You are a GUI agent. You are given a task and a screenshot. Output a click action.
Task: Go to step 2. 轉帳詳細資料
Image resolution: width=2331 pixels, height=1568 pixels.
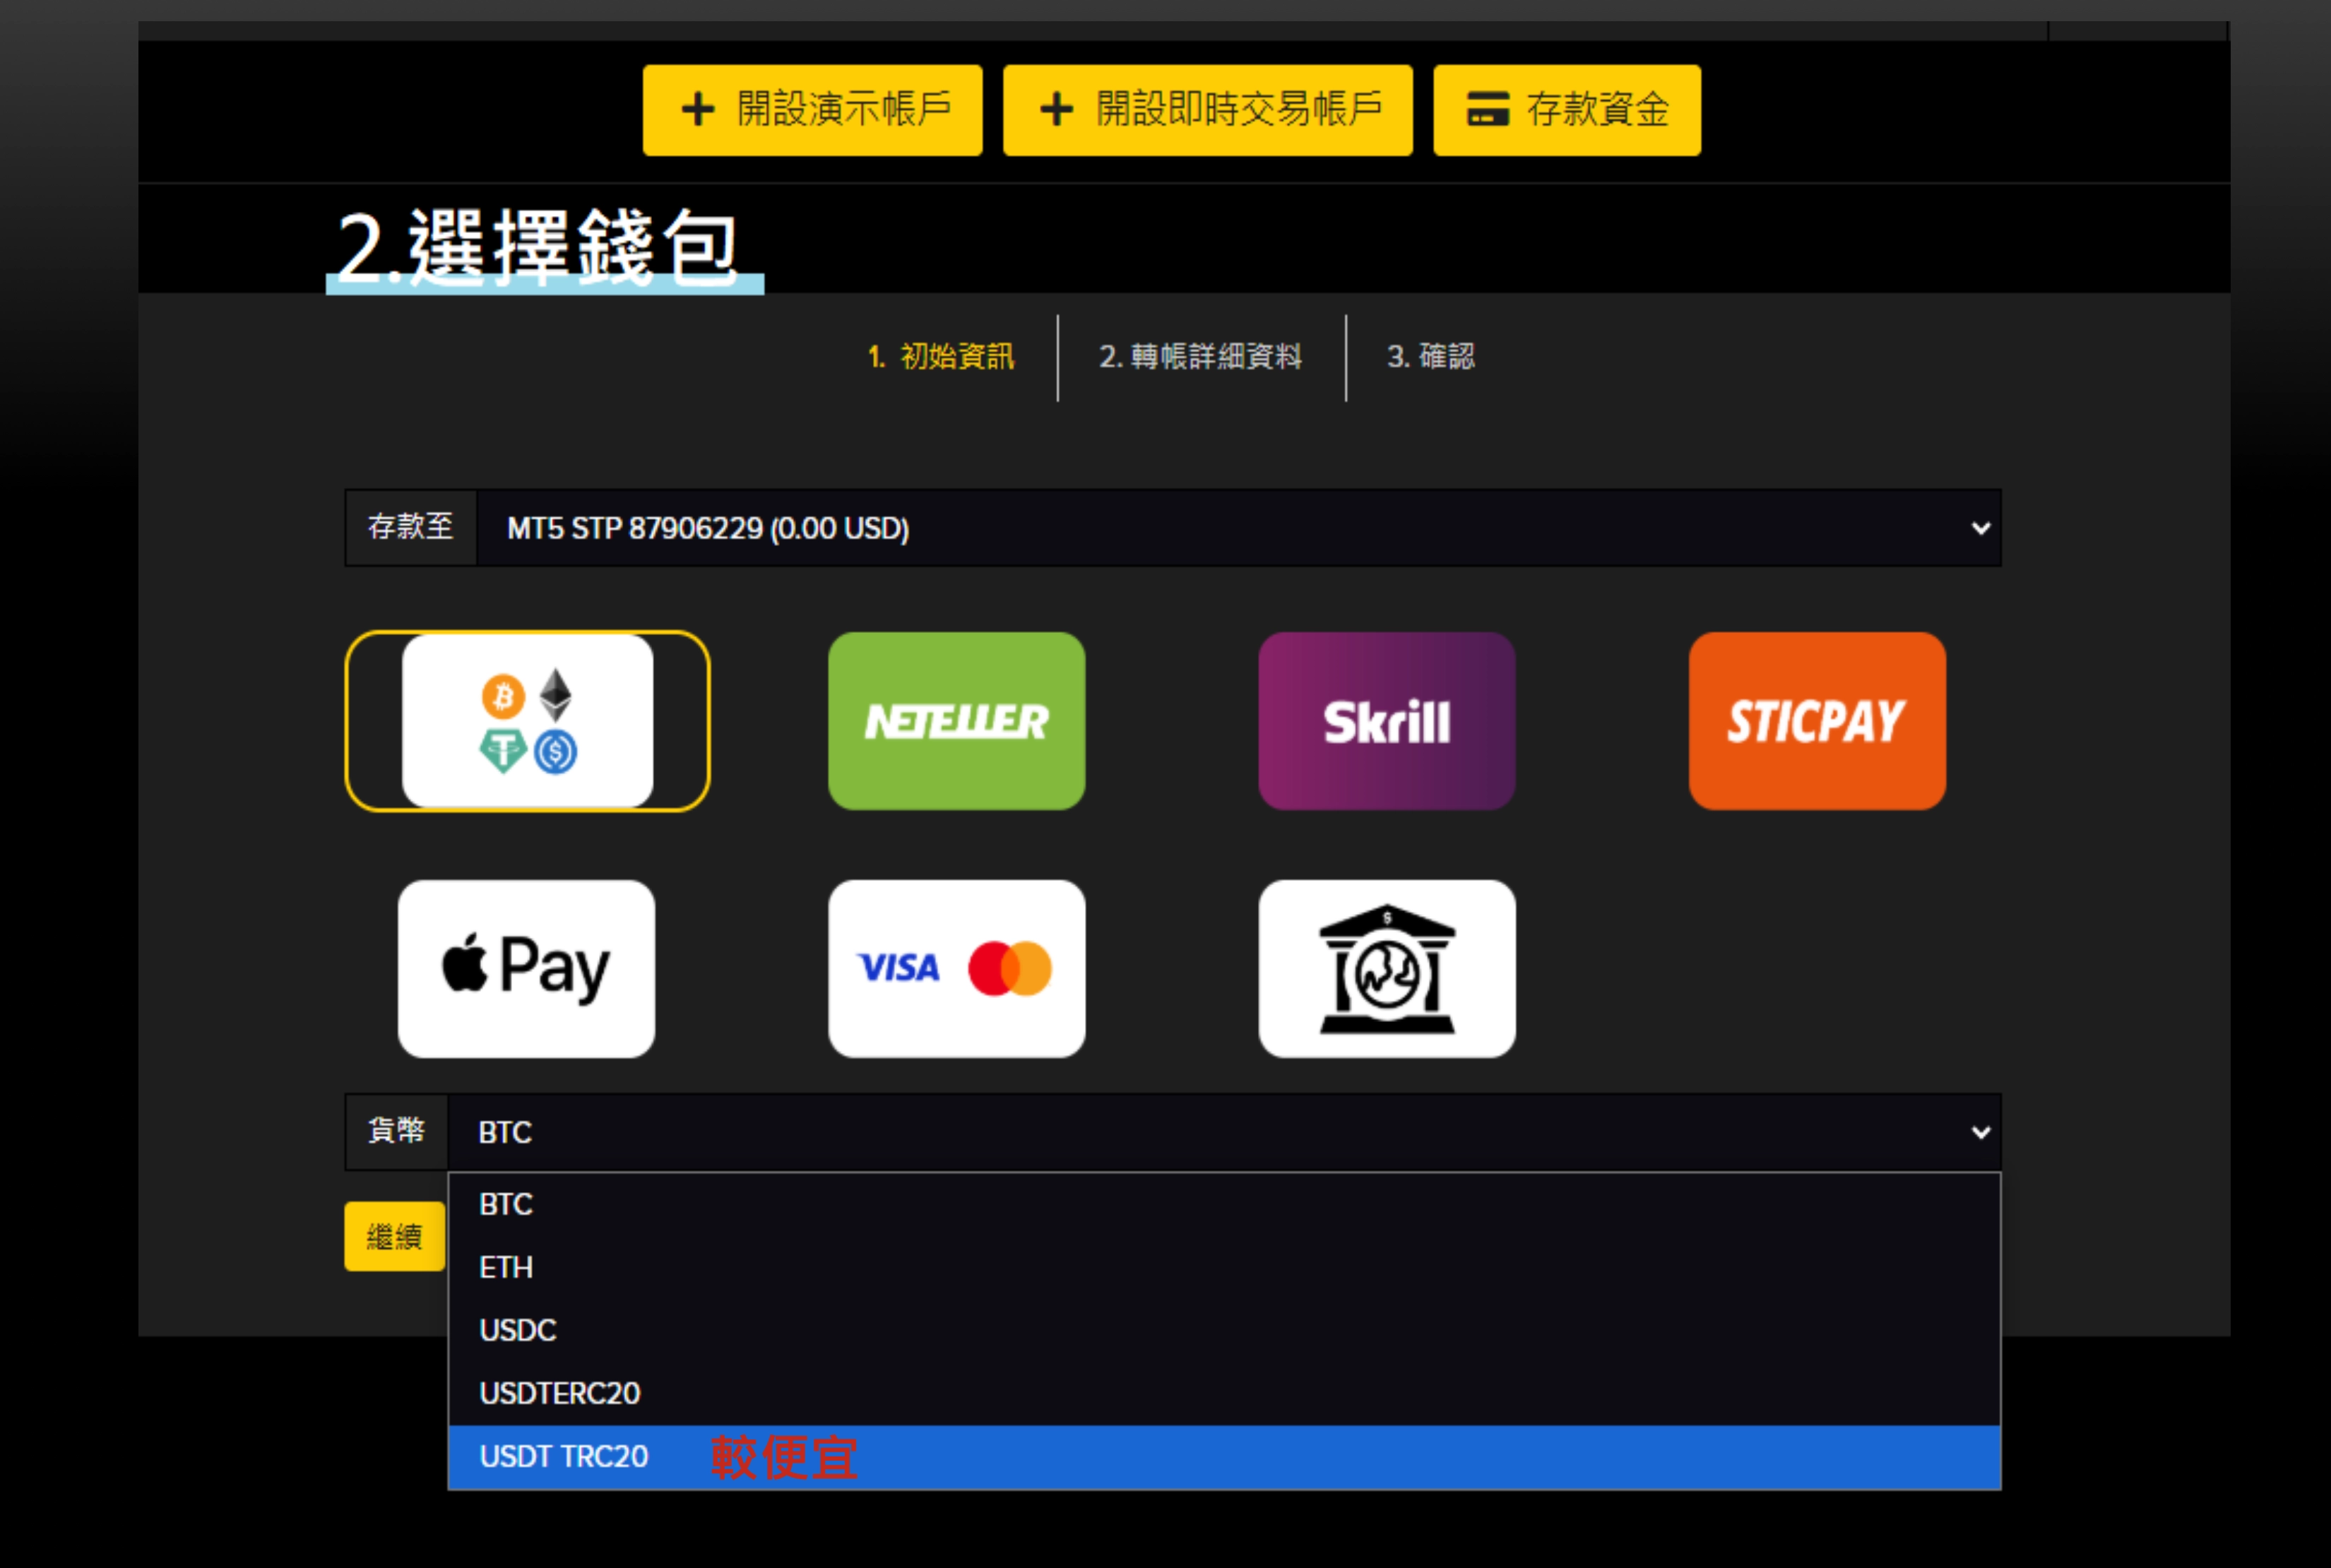1200,356
